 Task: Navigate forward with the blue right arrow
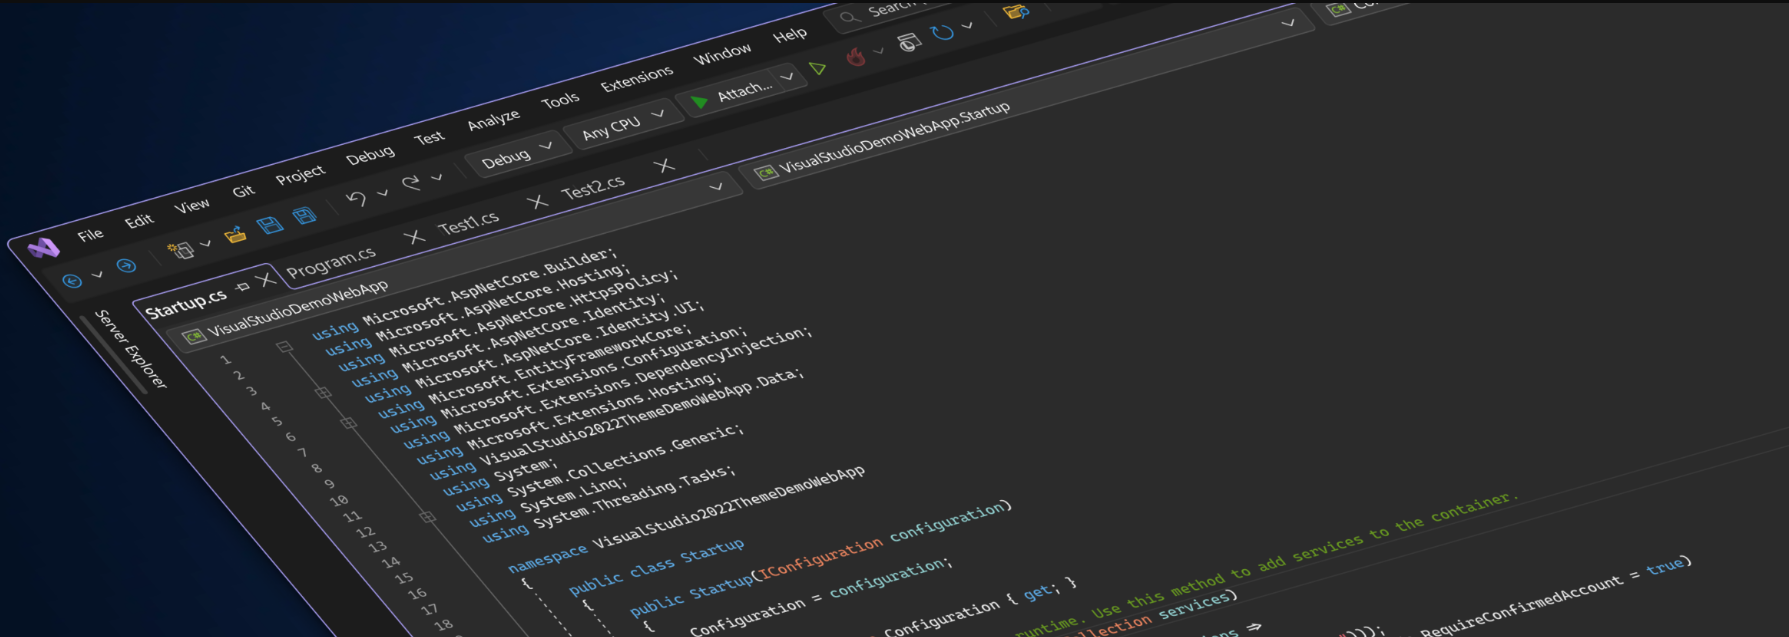point(126,265)
